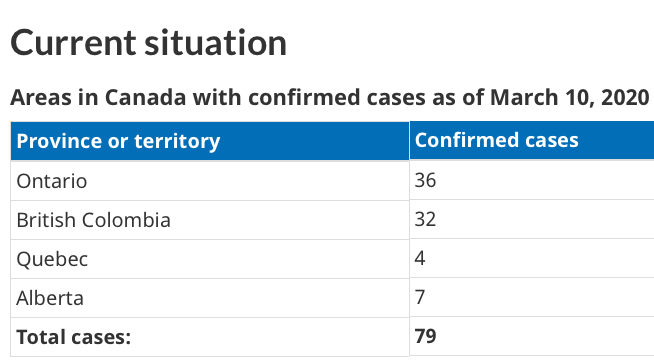
Task: Select the Ontario row label
Action: 52,181
